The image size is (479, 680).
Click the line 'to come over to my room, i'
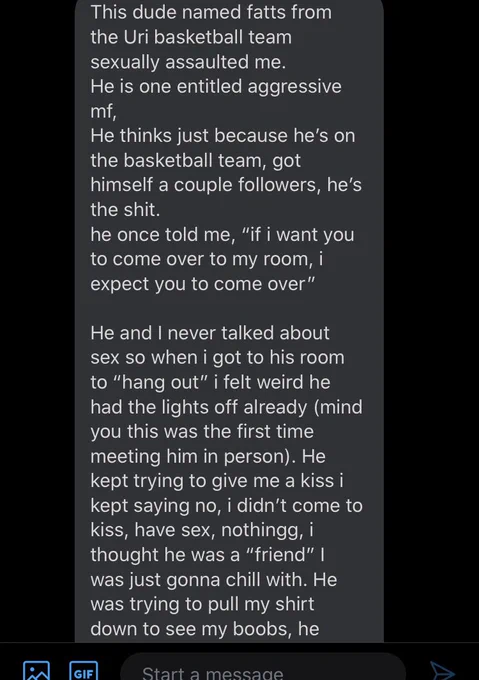coord(207,259)
